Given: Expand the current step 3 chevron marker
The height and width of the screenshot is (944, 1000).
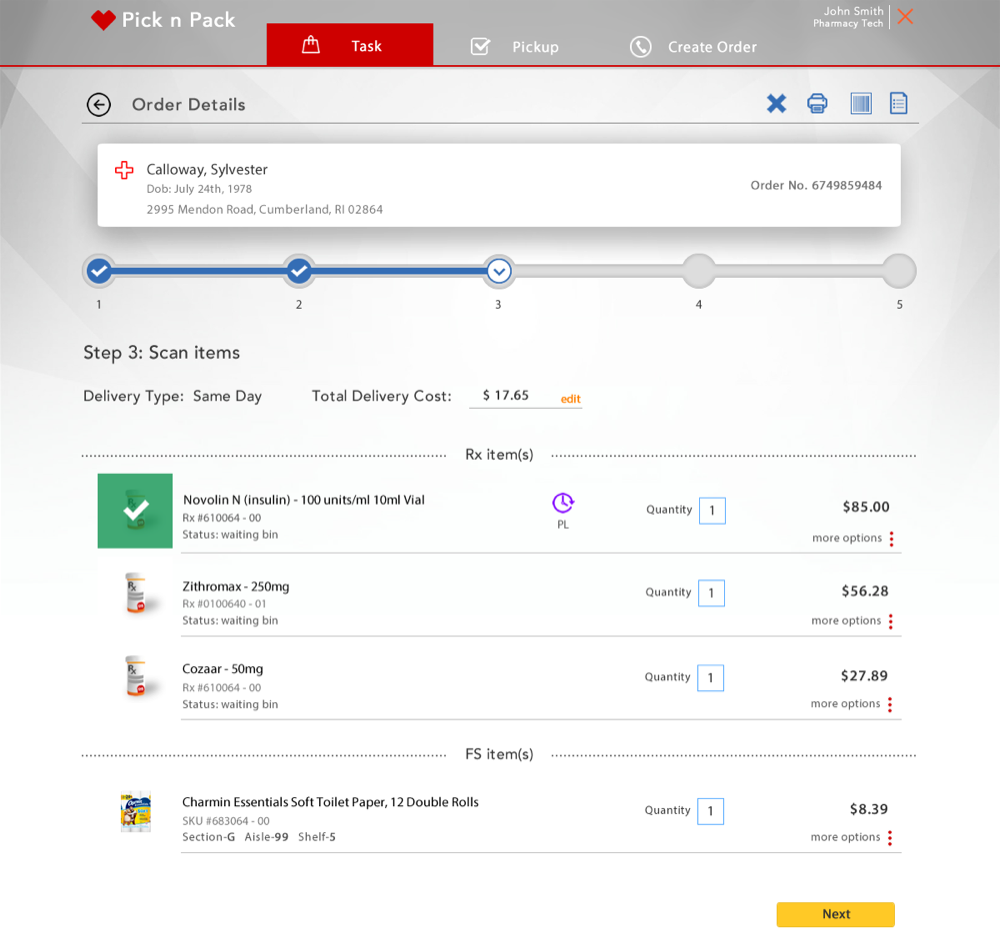Looking at the screenshot, I should coord(498,270).
